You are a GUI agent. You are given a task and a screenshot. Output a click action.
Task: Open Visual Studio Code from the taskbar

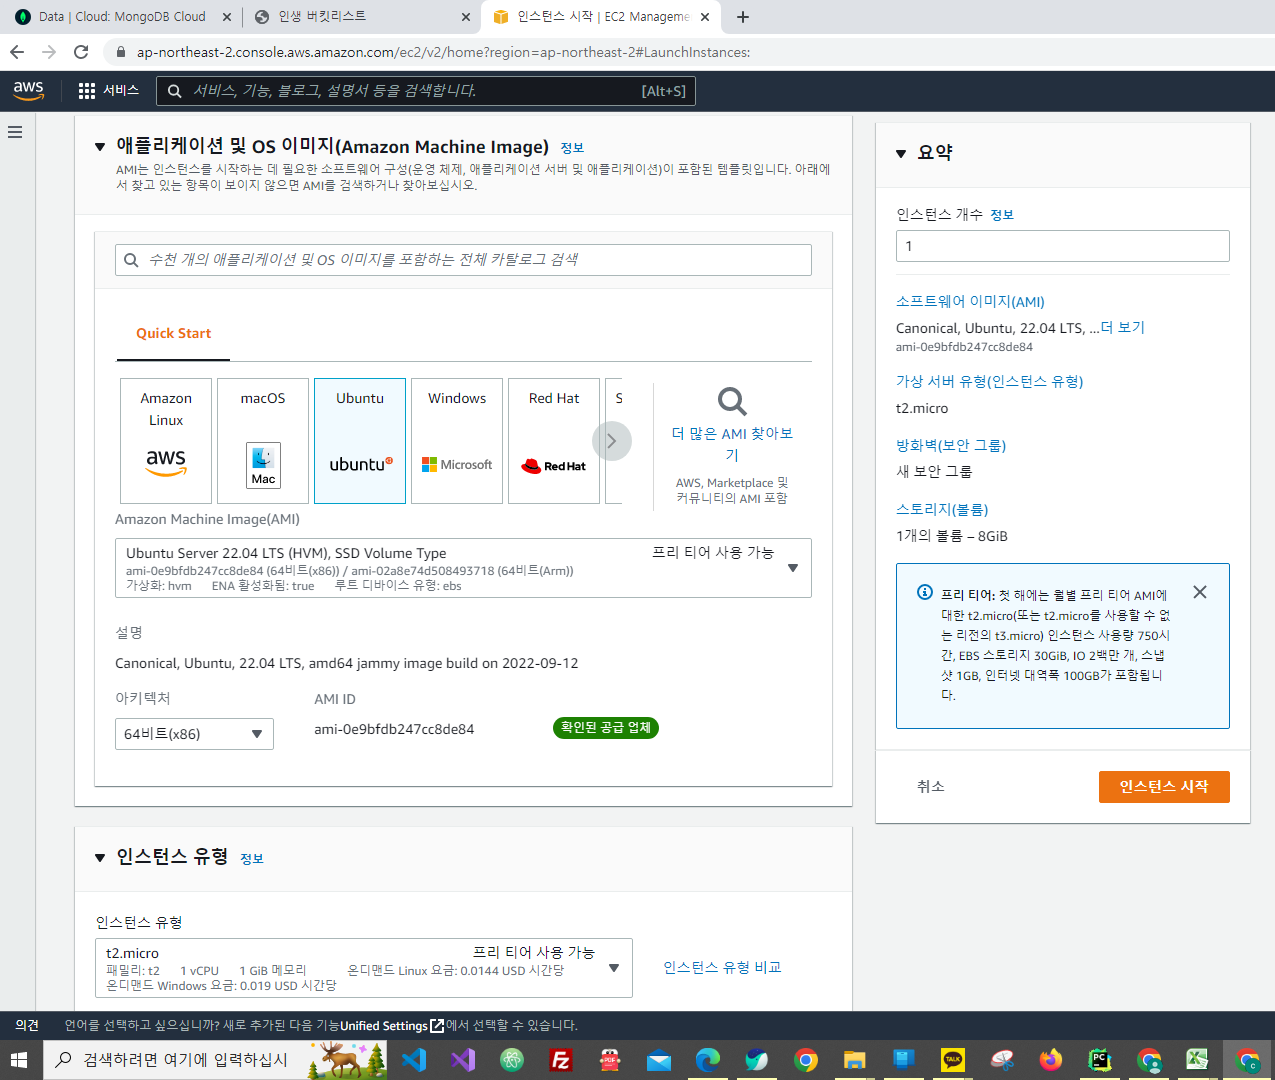[413, 1060]
